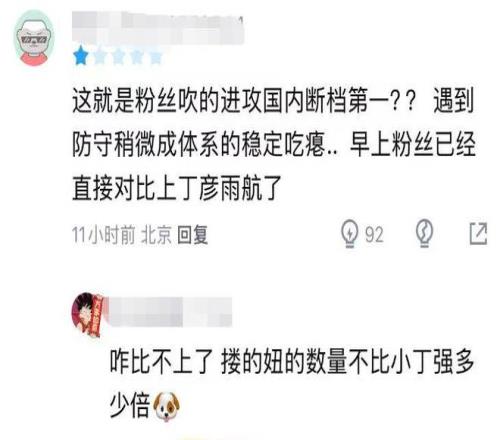Click the first filled blue star
The height and width of the screenshot is (440, 500).
(x=80, y=57)
